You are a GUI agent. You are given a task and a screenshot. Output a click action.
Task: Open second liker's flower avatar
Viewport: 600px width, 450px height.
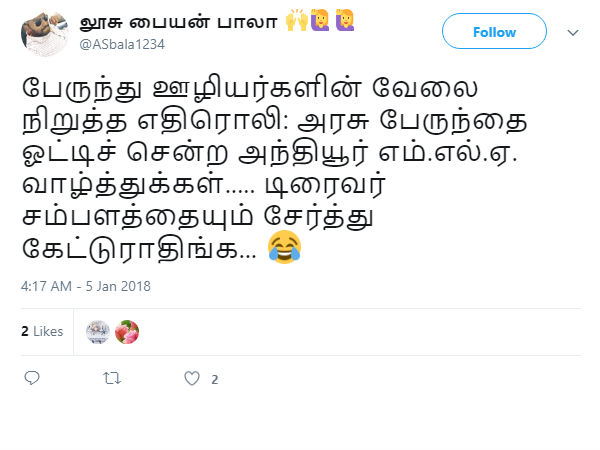[127, 332]
